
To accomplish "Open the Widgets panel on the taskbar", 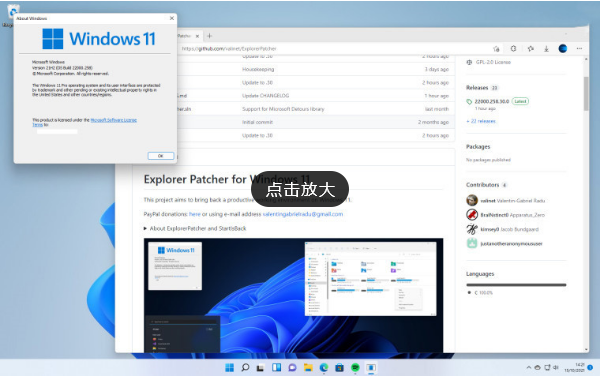I will (276, 368).
